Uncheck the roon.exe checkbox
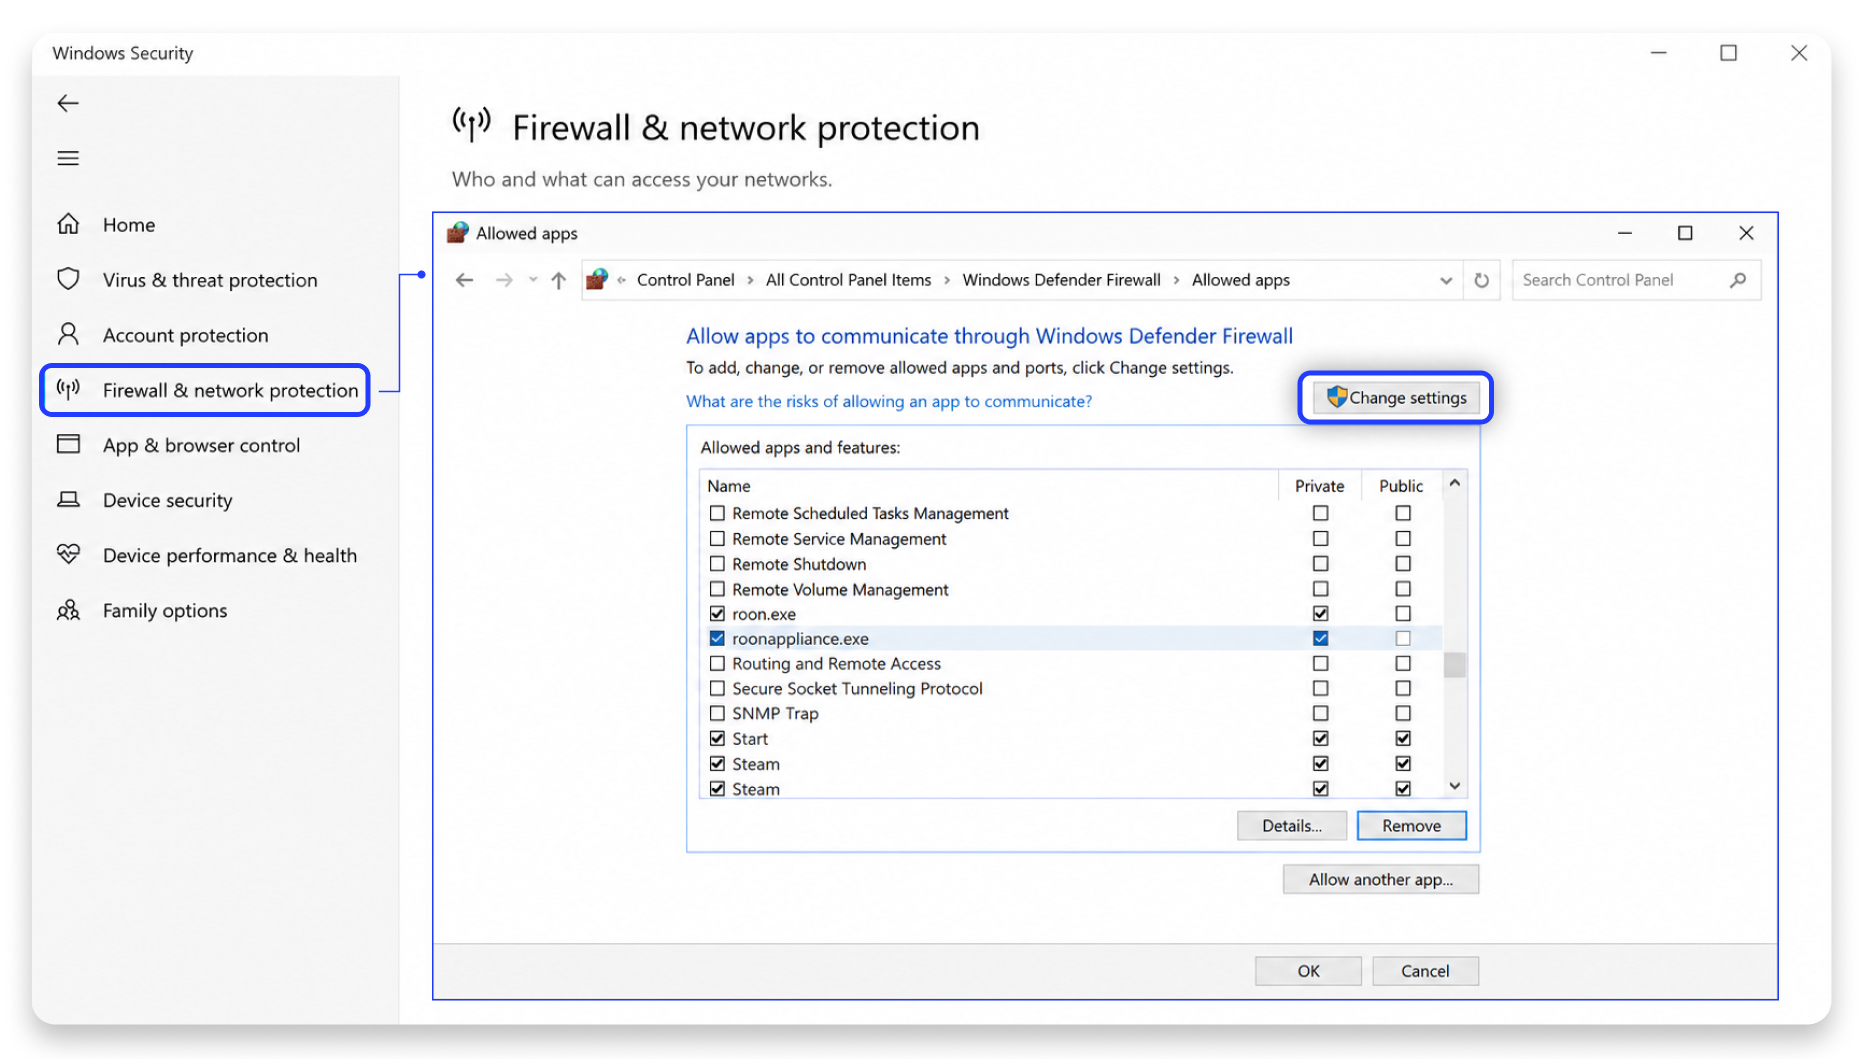This screenshot has height=1059, width=1868. (x=717, y=613)
